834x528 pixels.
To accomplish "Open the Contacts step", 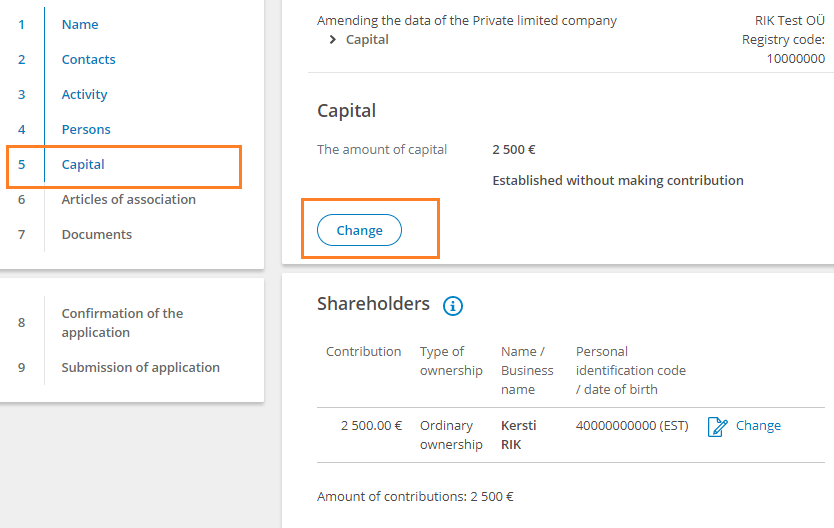I will pyautogui.click(x=88, y=60).
